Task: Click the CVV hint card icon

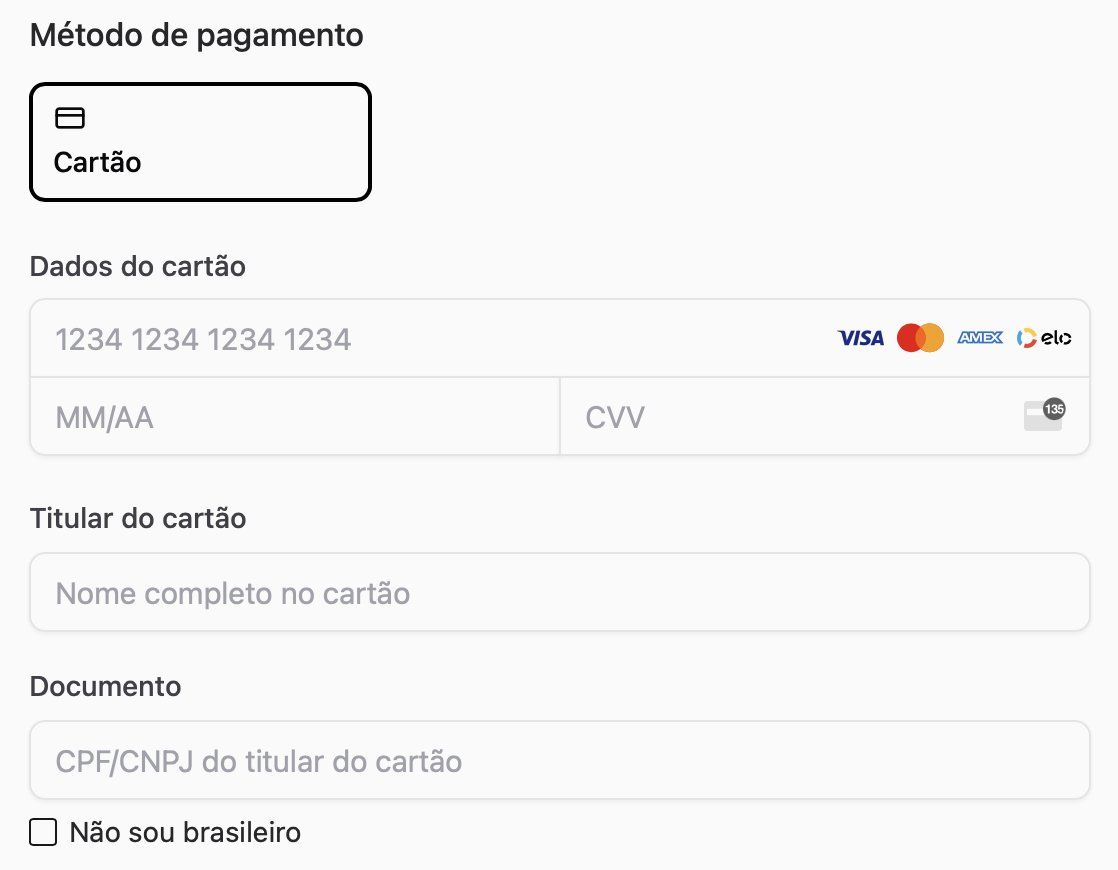Action: [x=1044, y=415]
